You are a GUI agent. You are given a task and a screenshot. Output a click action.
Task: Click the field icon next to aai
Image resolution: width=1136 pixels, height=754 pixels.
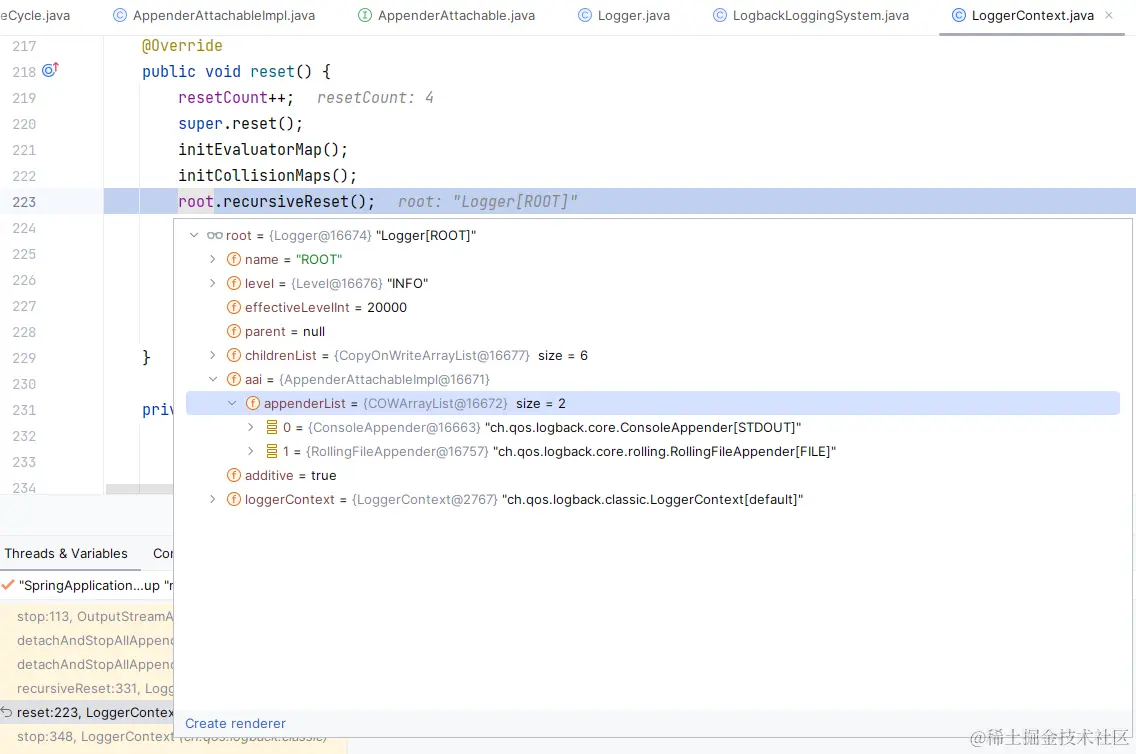(233, 379)
